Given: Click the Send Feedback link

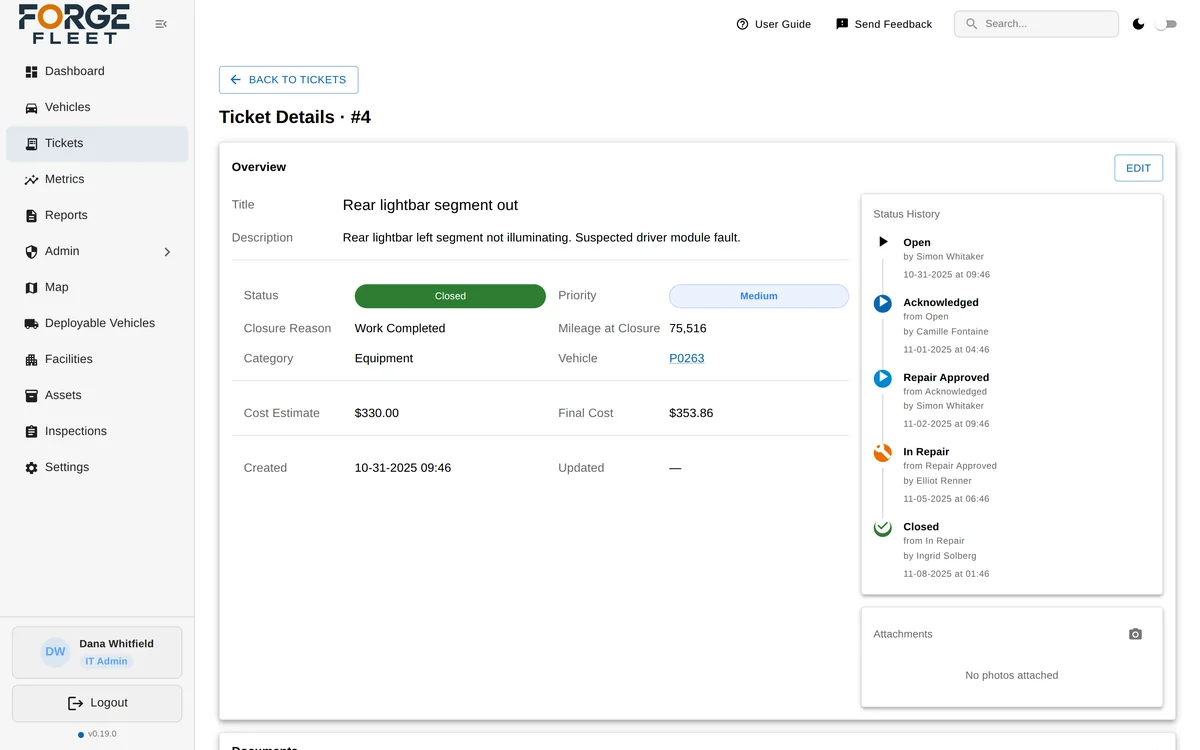Looking at the screenshot, I should [883, 24].
